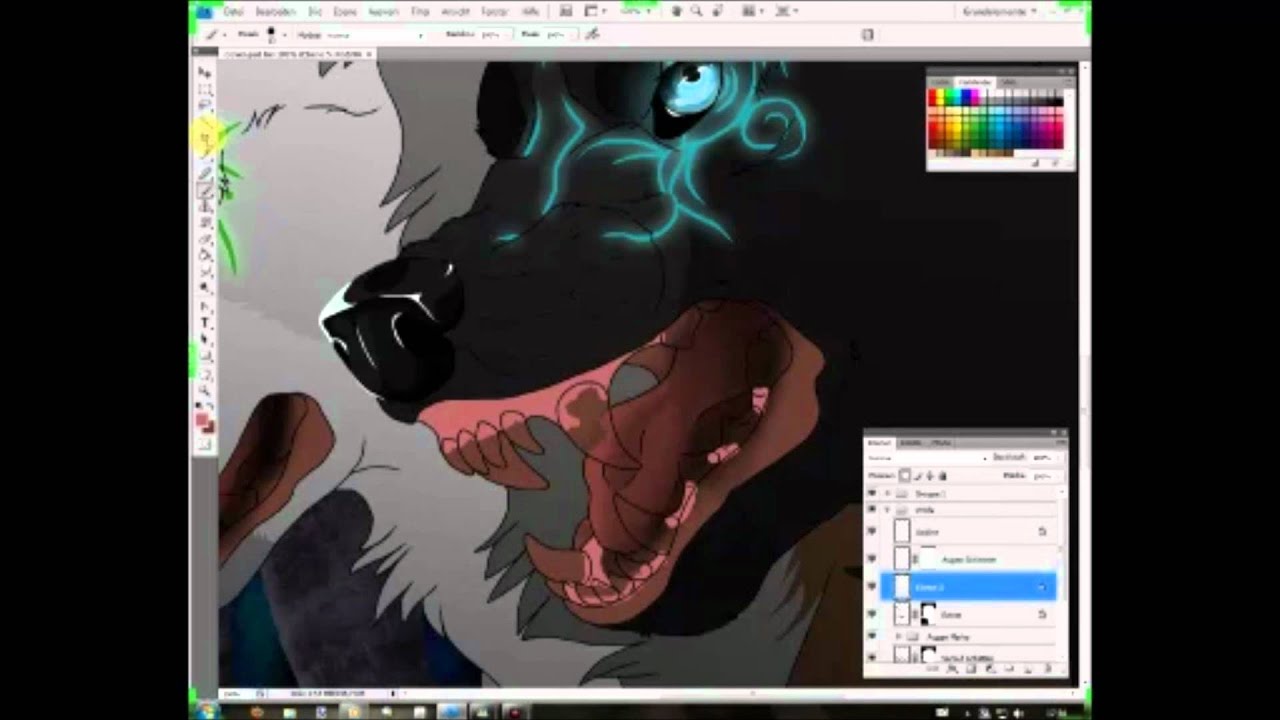The width and height of the screenshot is (1280, 720).
Task: Select the Move tool
Action: pos(205,72)
